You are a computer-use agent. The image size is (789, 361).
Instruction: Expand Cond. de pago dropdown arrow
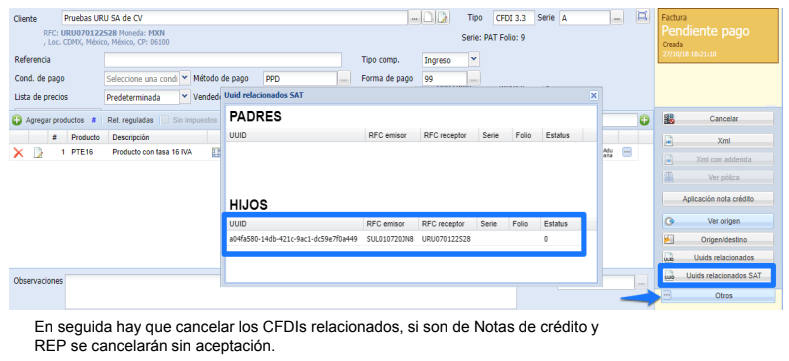(185, 79)
